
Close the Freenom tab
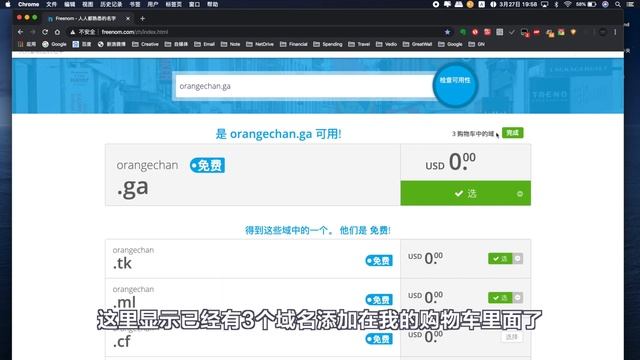point(128,18)
